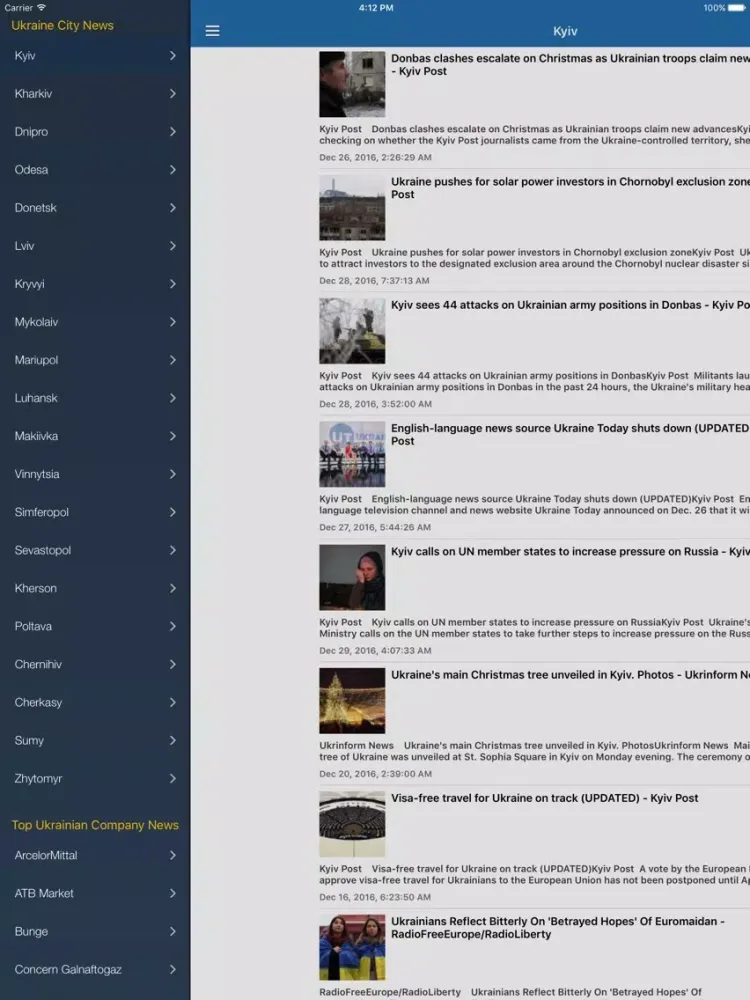Select Vinnytsia city news
The image size is (750, 1000).
click(x=95, y=474)
